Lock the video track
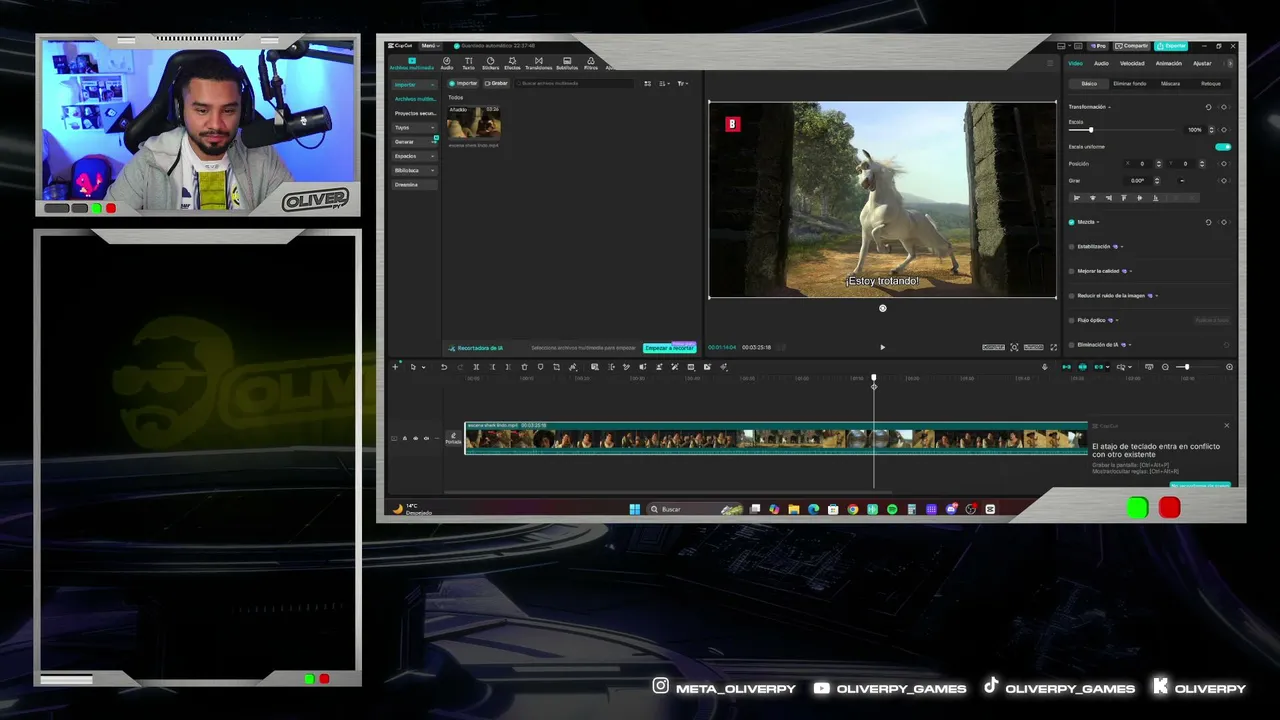Screen dimensions: 1280x720 (404, 438)
